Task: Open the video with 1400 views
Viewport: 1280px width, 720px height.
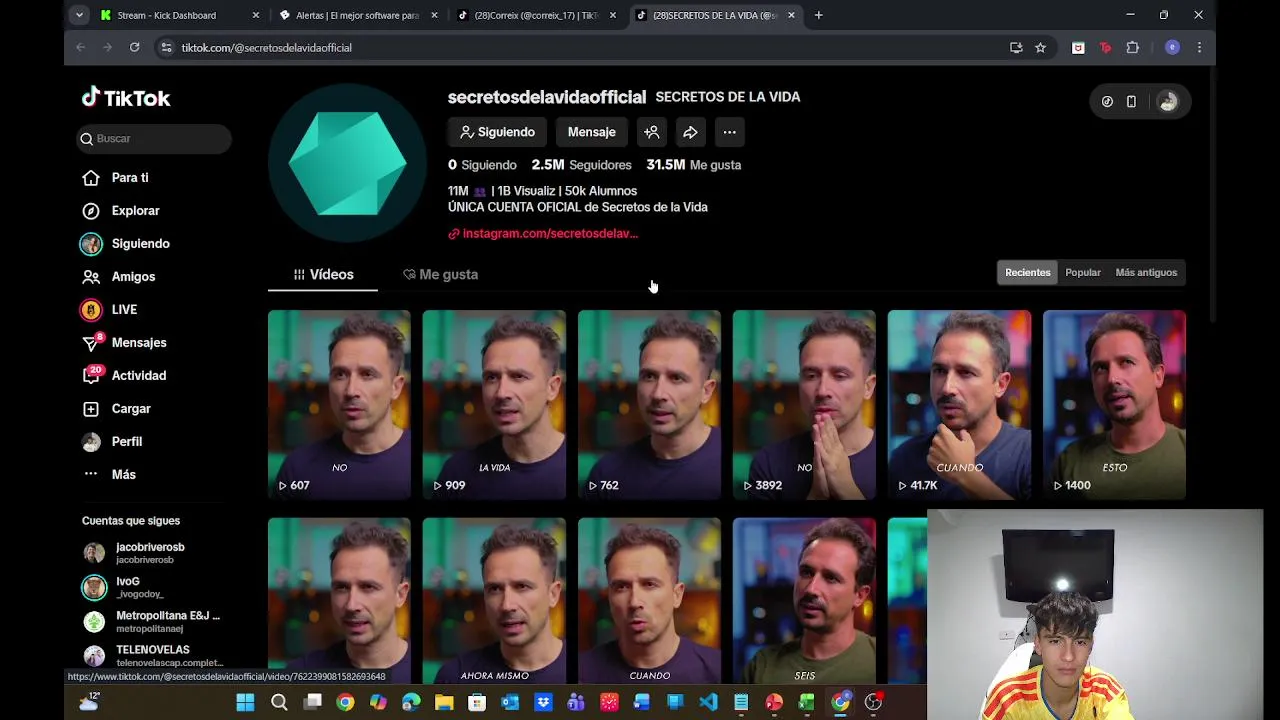Action: 1114,405
